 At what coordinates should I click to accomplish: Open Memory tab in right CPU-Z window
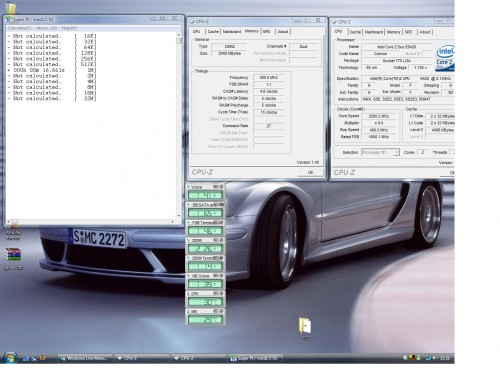393,32
